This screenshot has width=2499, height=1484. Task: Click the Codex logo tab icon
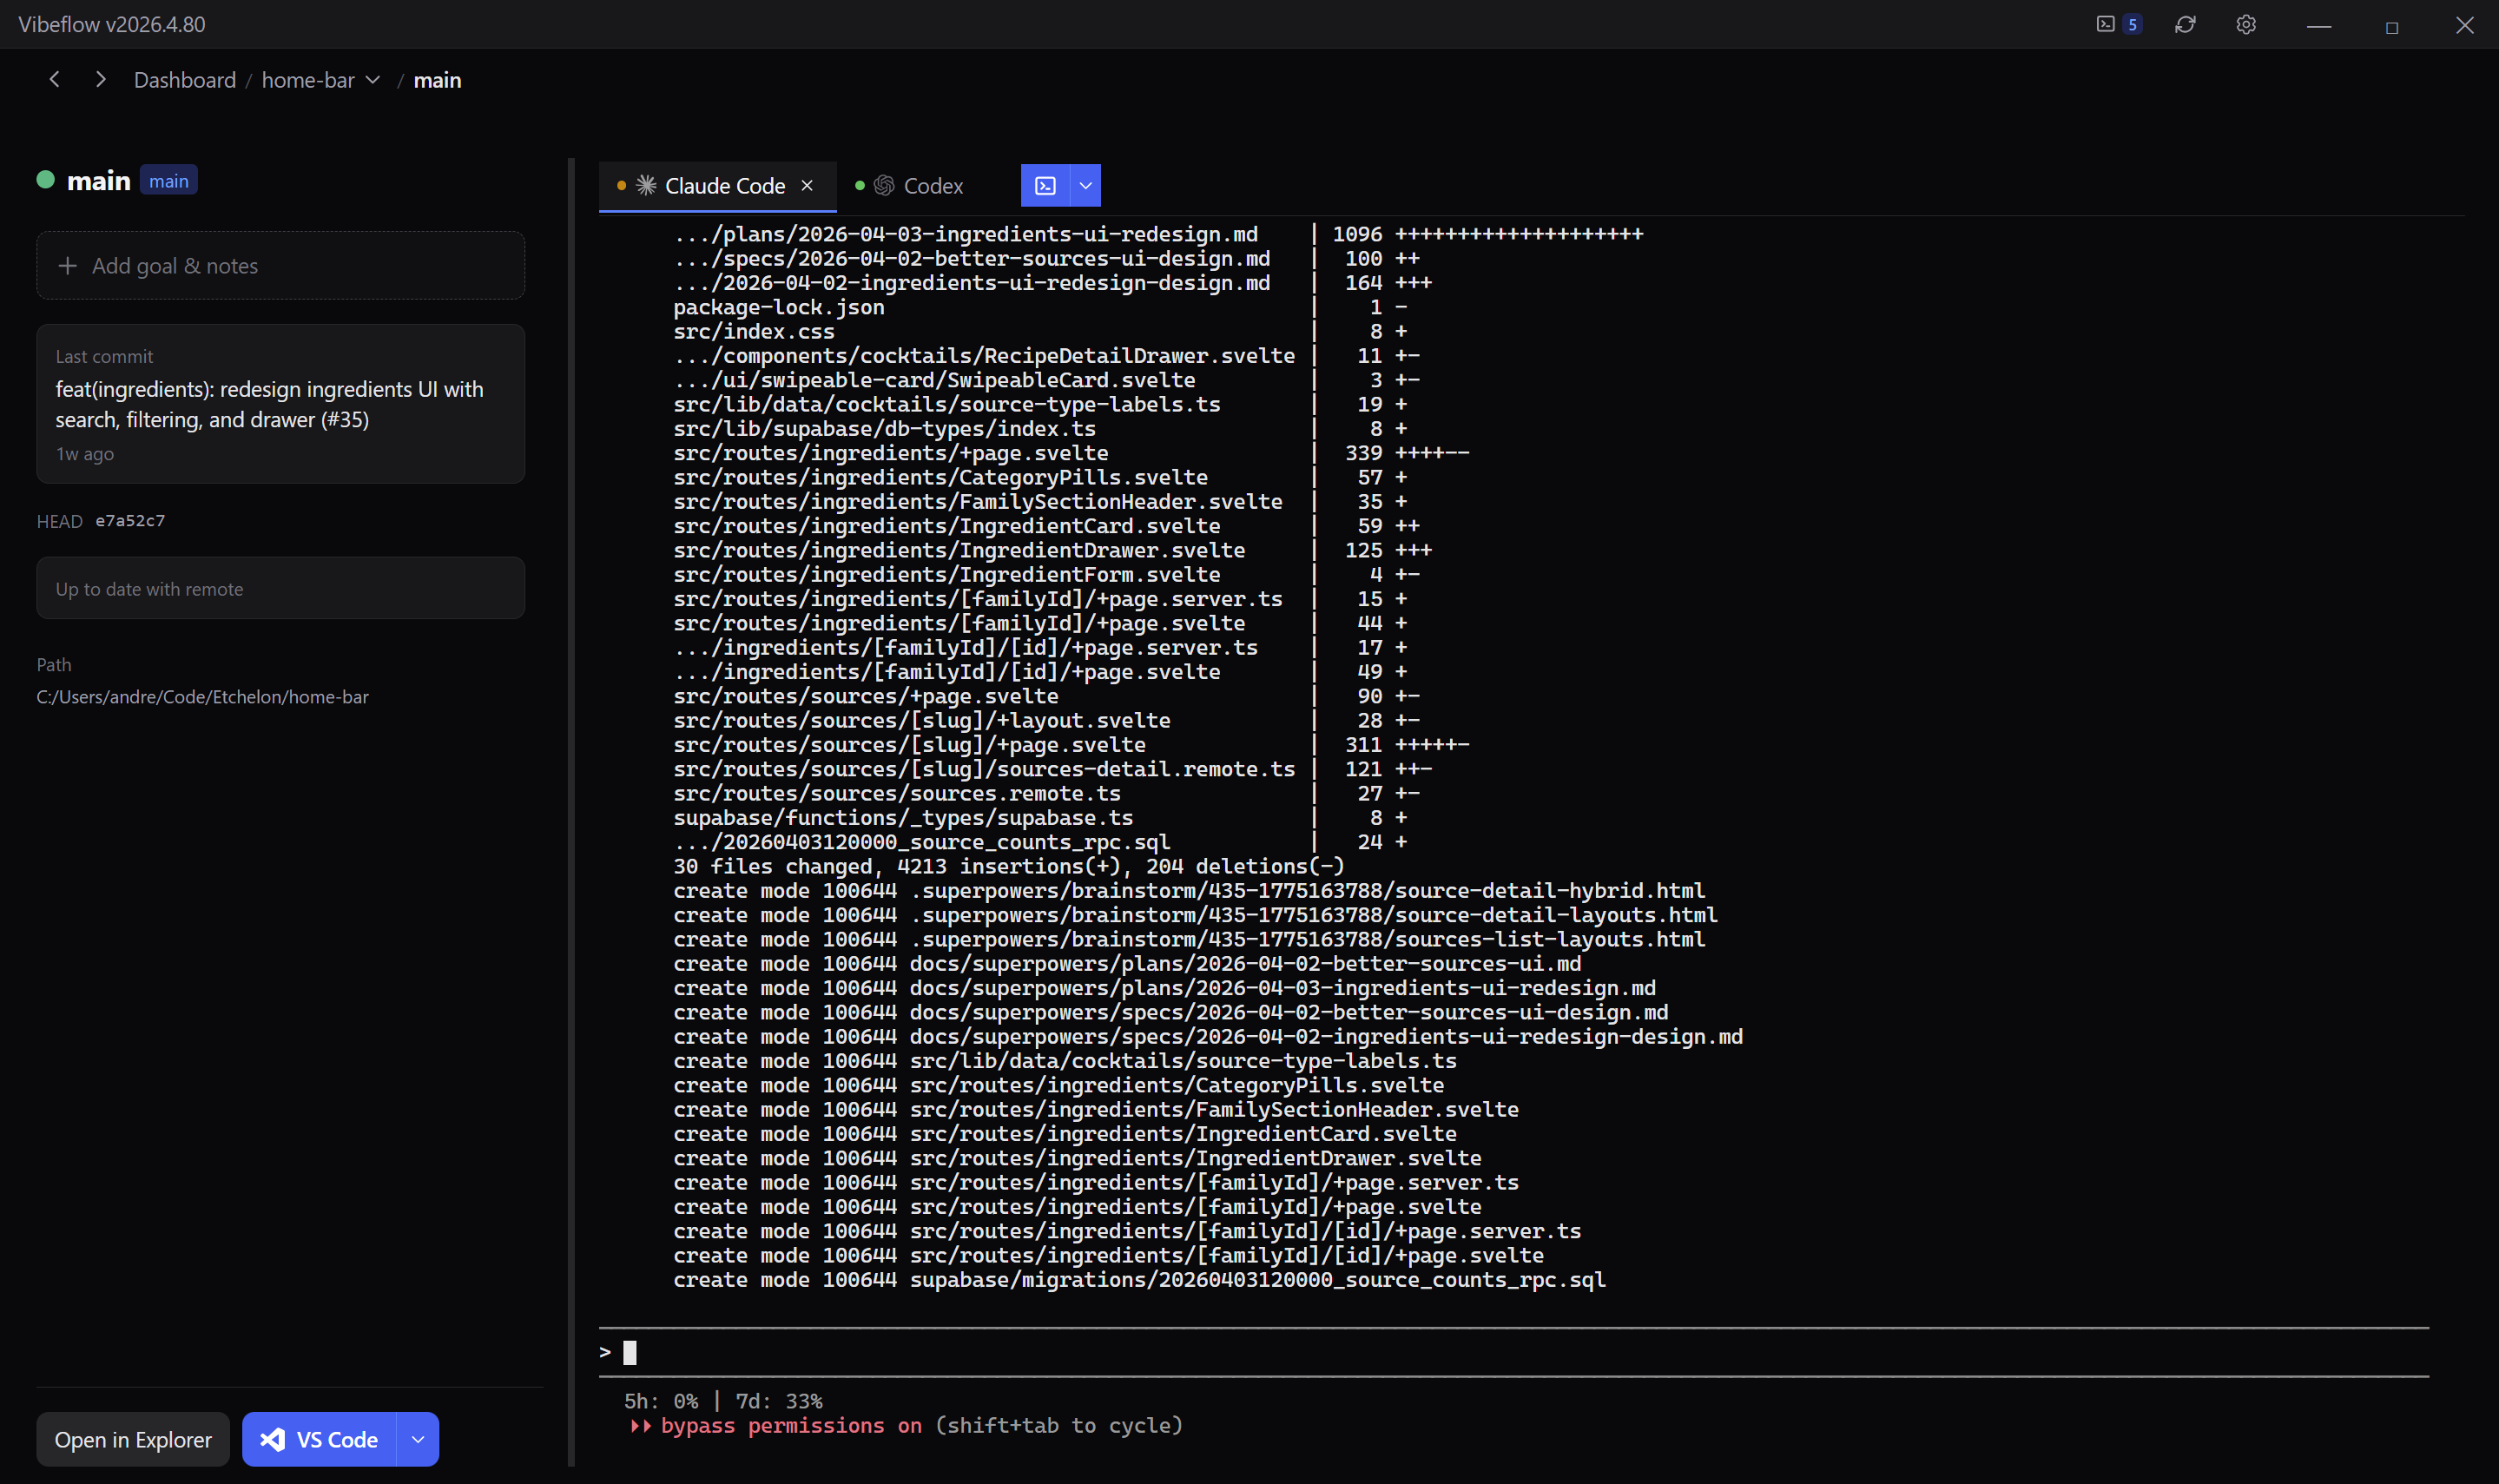point(884,186)
